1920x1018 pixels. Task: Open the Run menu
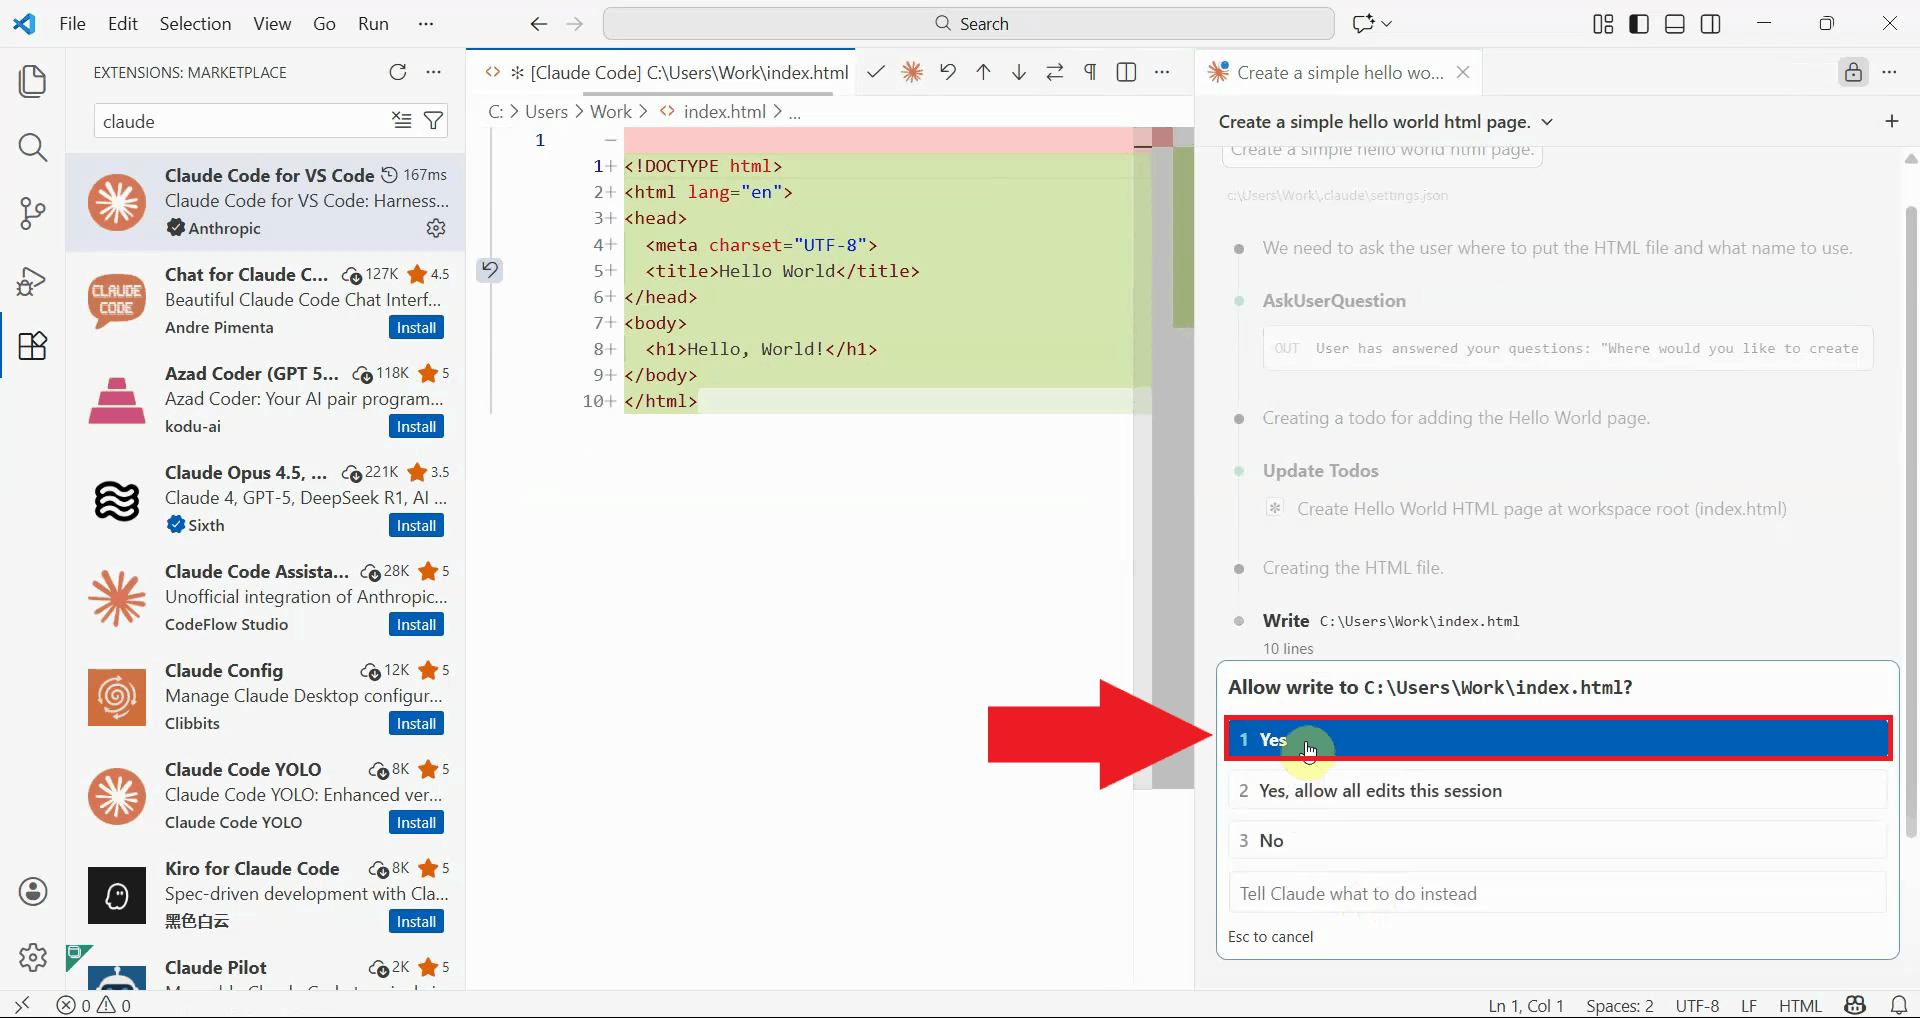373,23
